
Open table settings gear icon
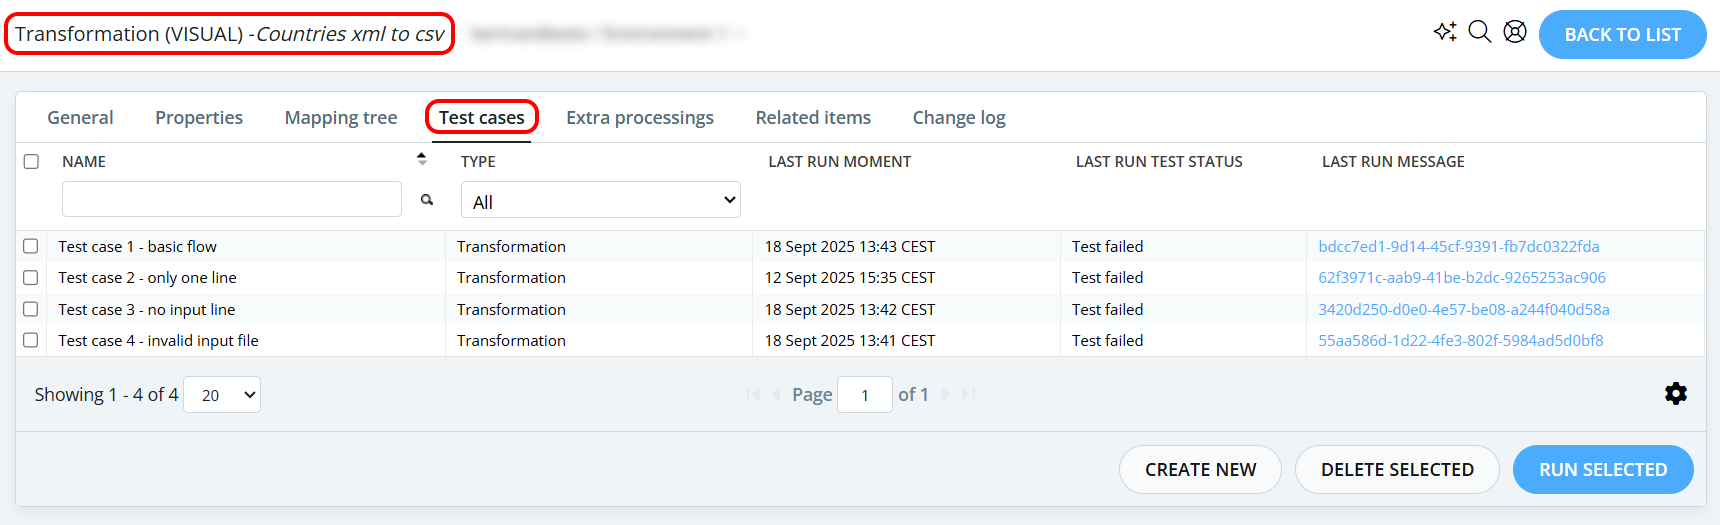pyautogui.click(x=1676, y=394)
